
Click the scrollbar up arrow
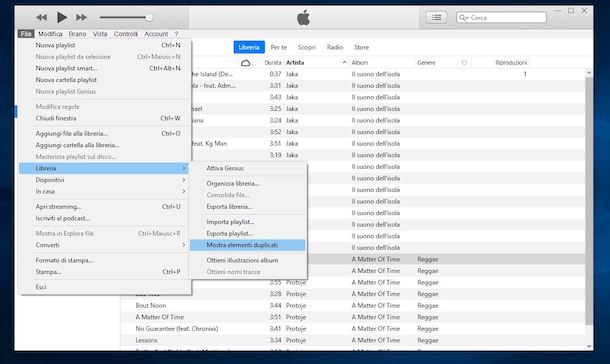pos(589,72)
